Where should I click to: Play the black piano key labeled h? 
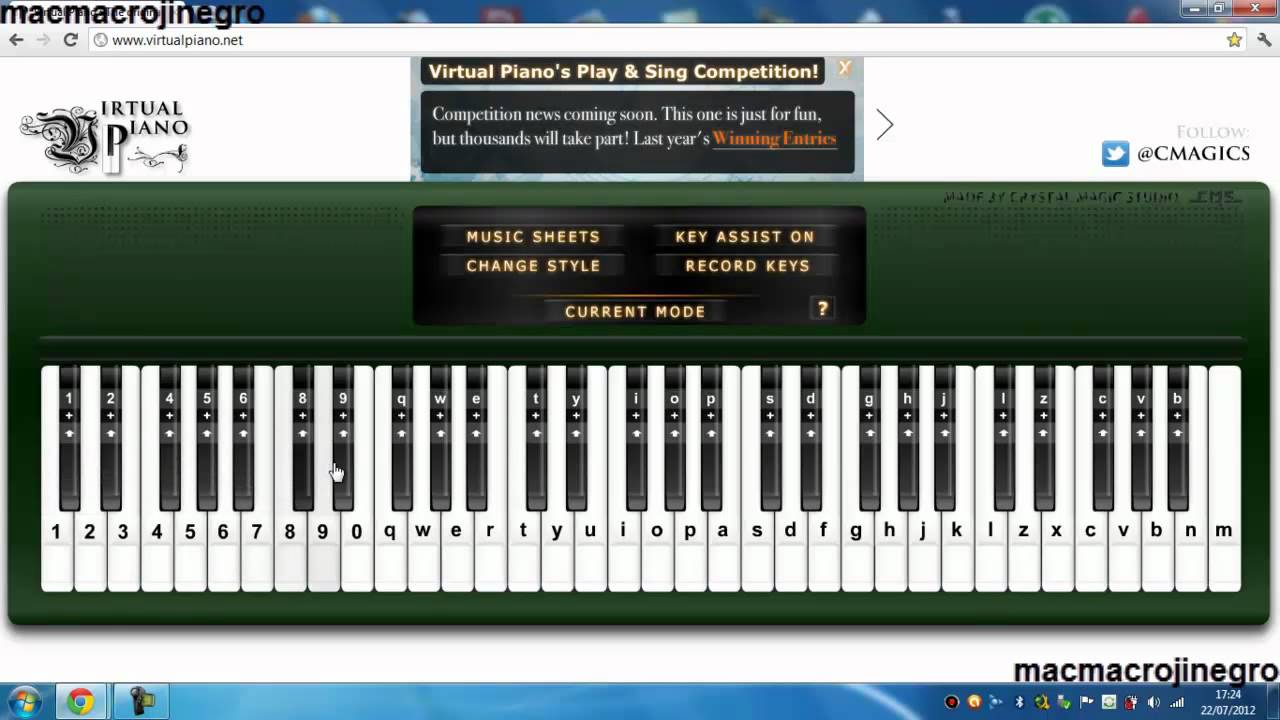907,438
